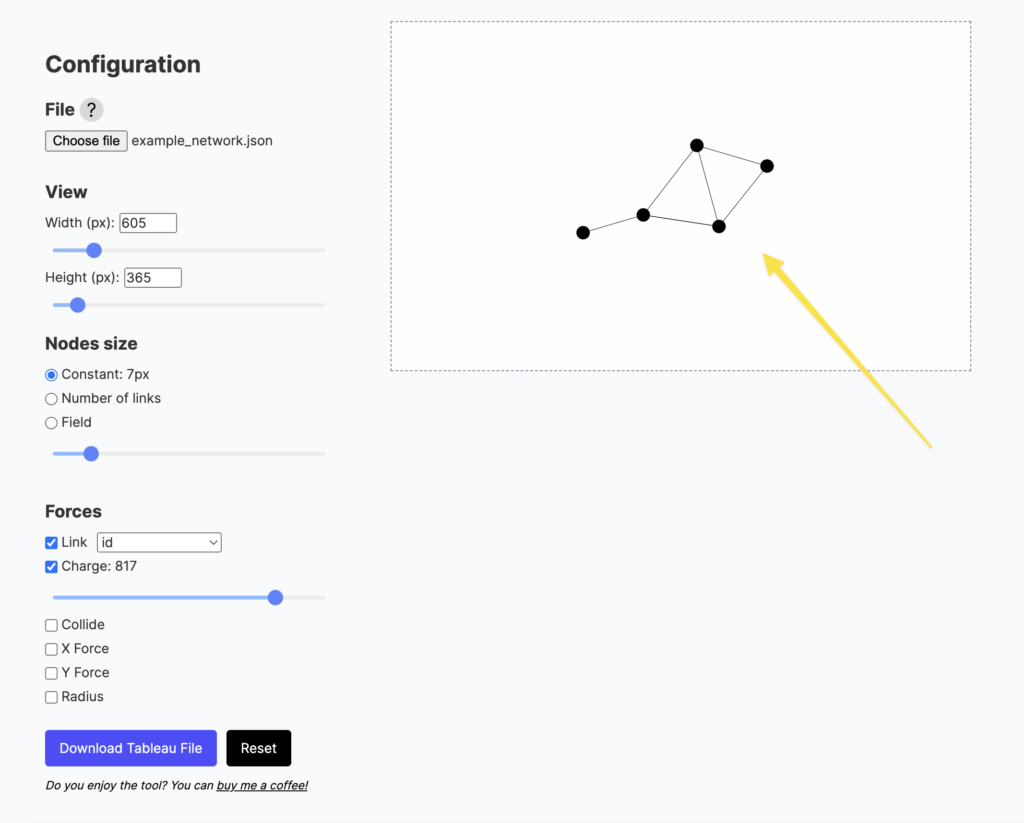Click the Nodes size slider handle
Image resolution: width=1024 pixels, height=823 pixels.
(91, 454)
